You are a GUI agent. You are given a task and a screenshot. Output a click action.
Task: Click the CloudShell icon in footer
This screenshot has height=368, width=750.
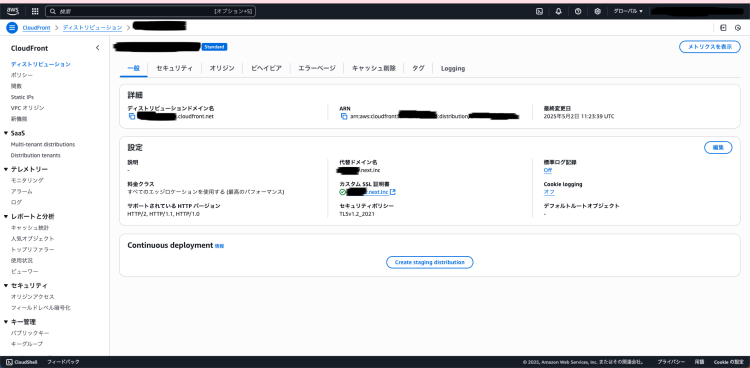(x=9, y=362)
